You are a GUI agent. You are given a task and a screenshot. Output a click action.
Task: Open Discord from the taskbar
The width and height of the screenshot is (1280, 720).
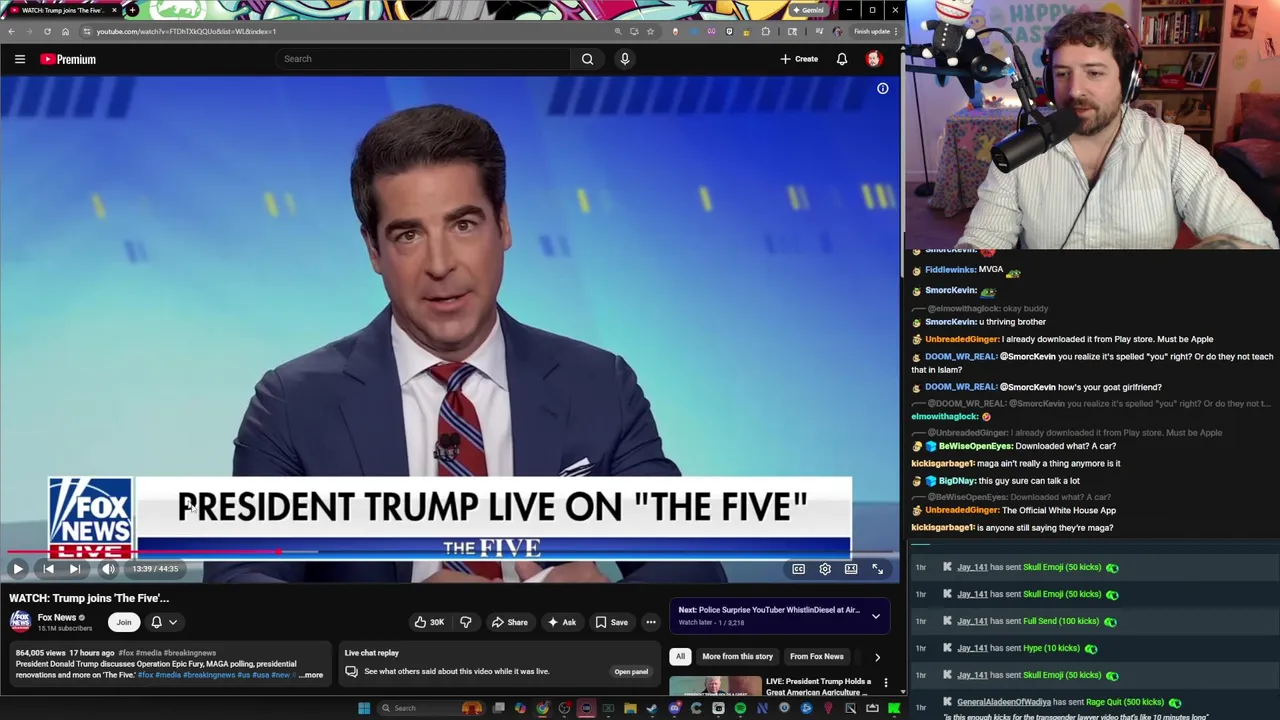pyautogui.click(x=674, y=708)
